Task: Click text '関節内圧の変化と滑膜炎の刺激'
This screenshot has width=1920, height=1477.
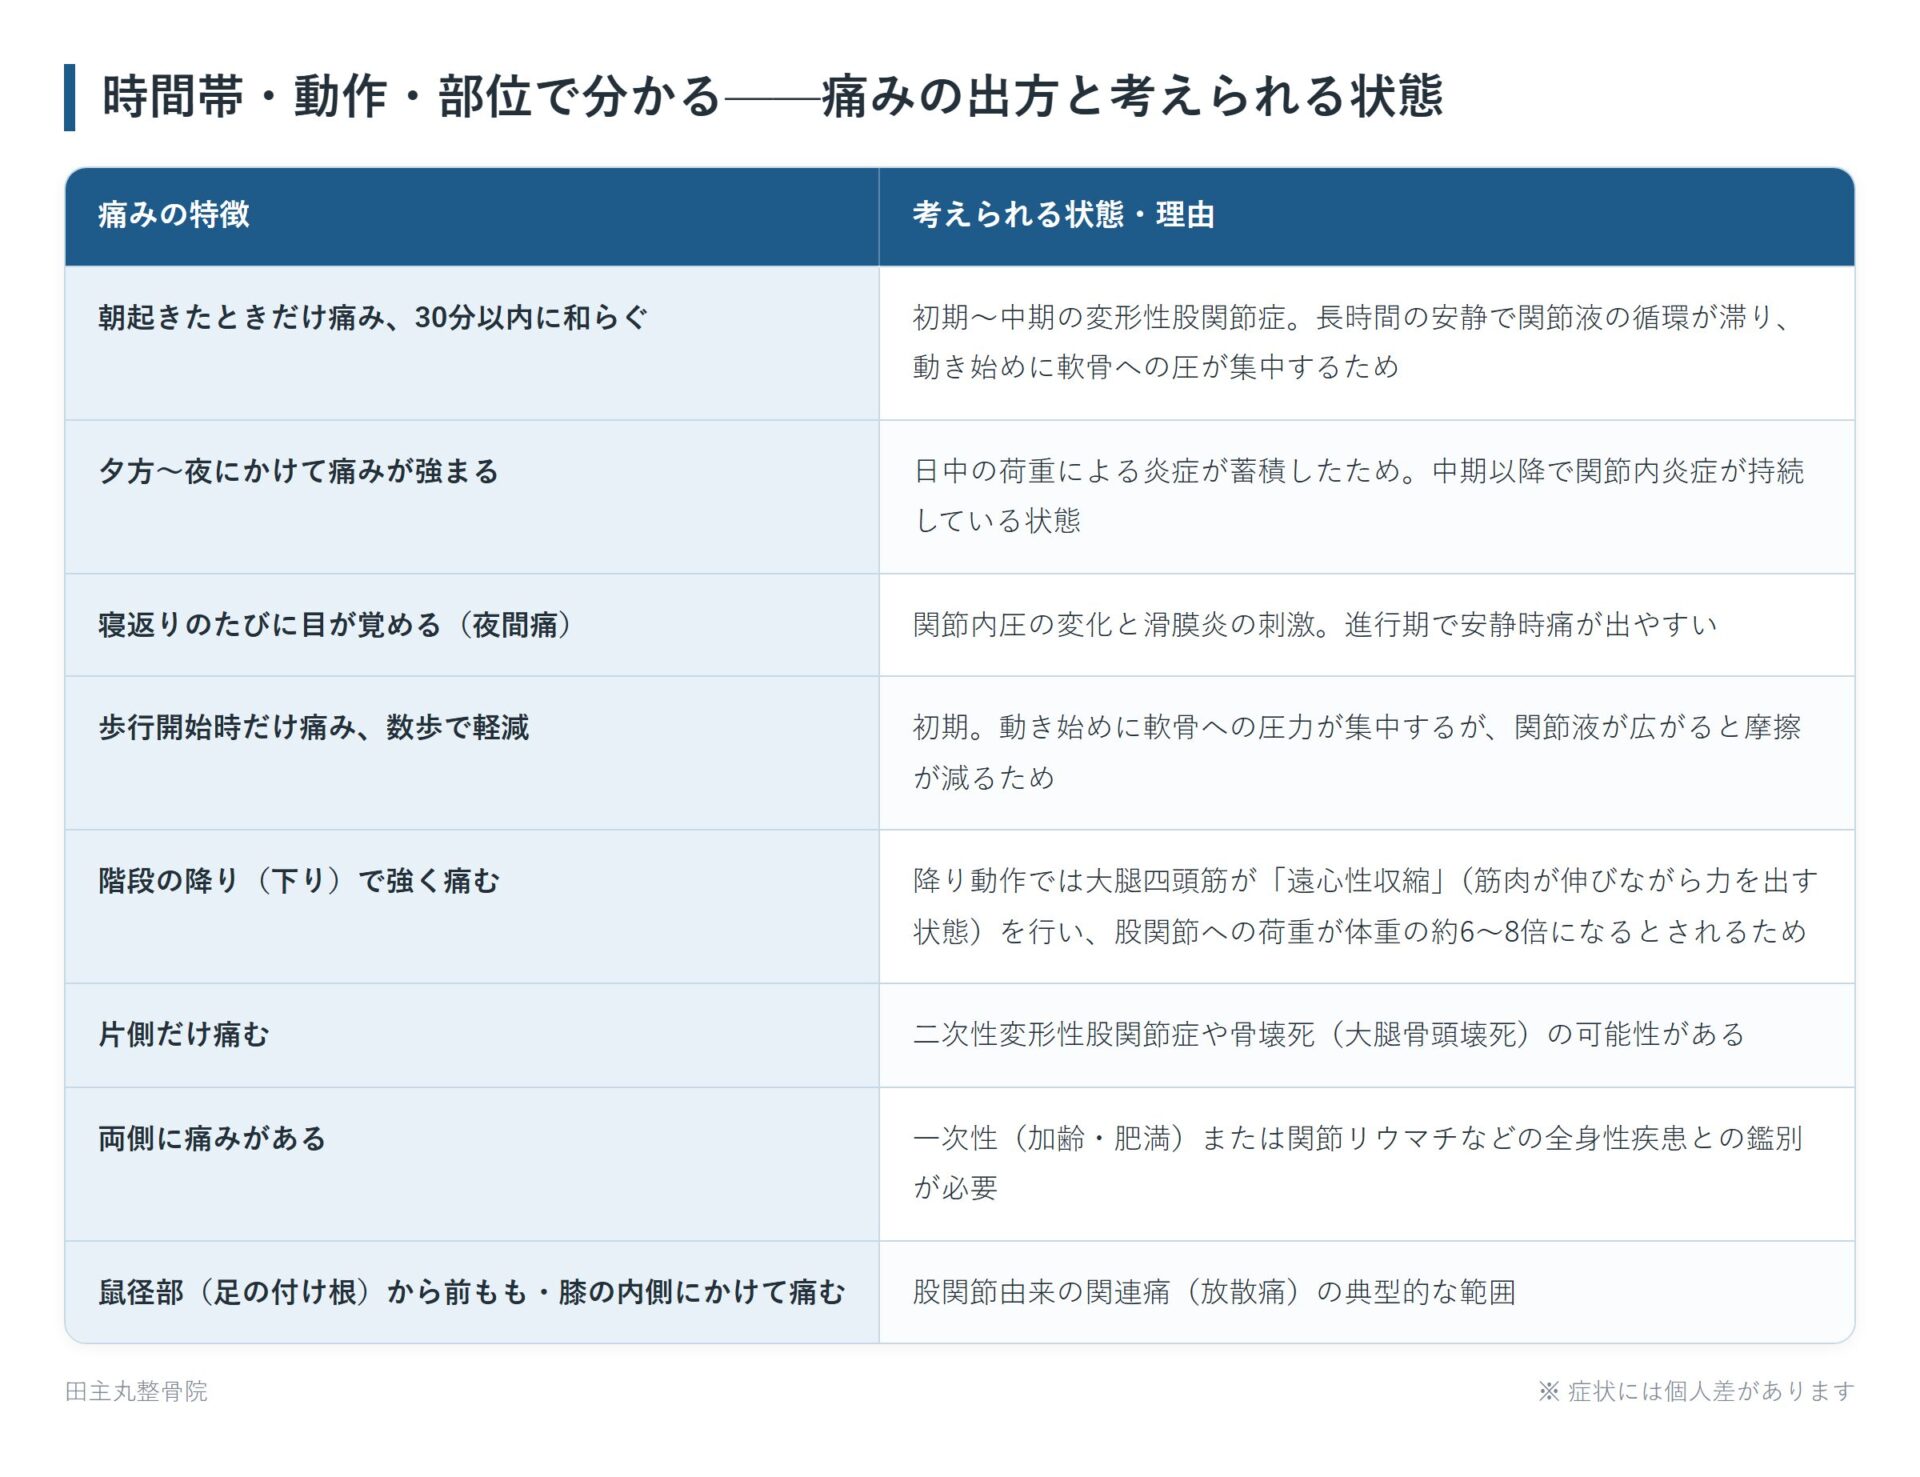Action: click(1114, 625)
